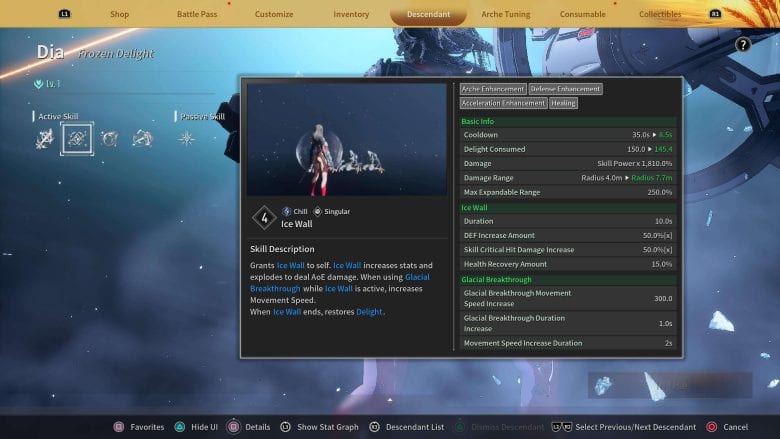Click Descendant List label
The height and width of the screenshot is (439, 780).
pos(415,427)
